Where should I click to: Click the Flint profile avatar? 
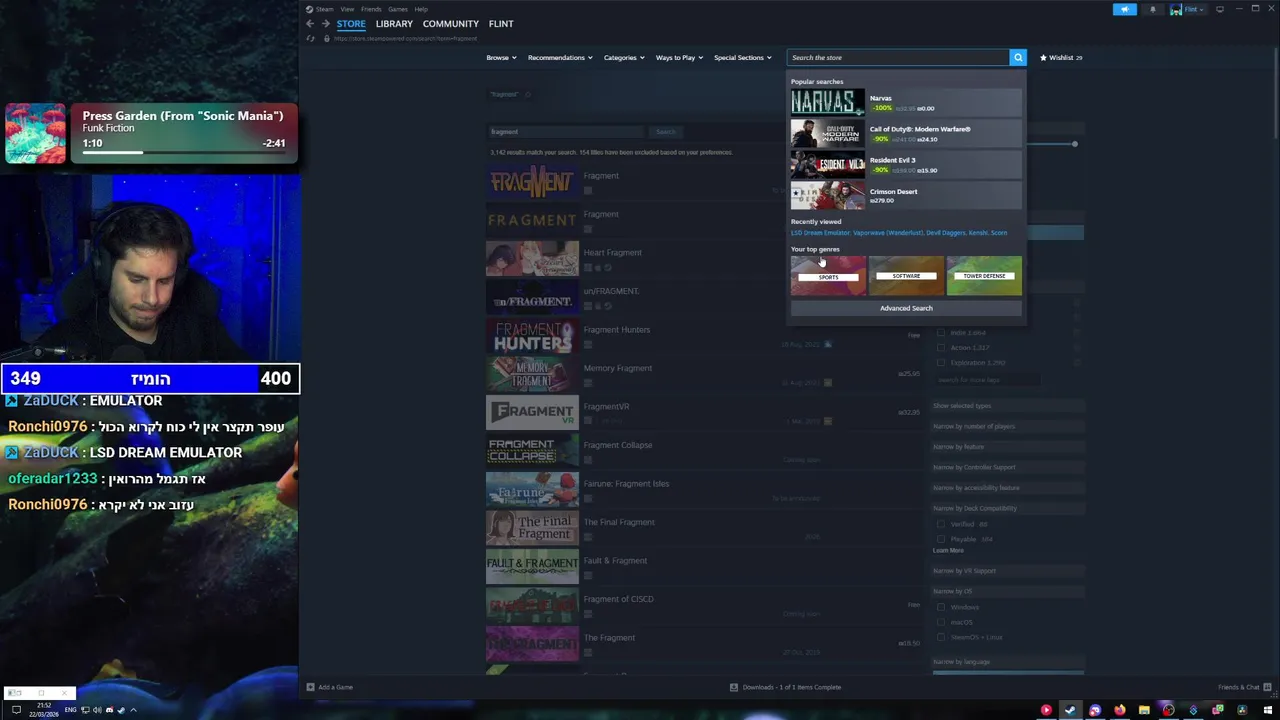click(1176, 9)
